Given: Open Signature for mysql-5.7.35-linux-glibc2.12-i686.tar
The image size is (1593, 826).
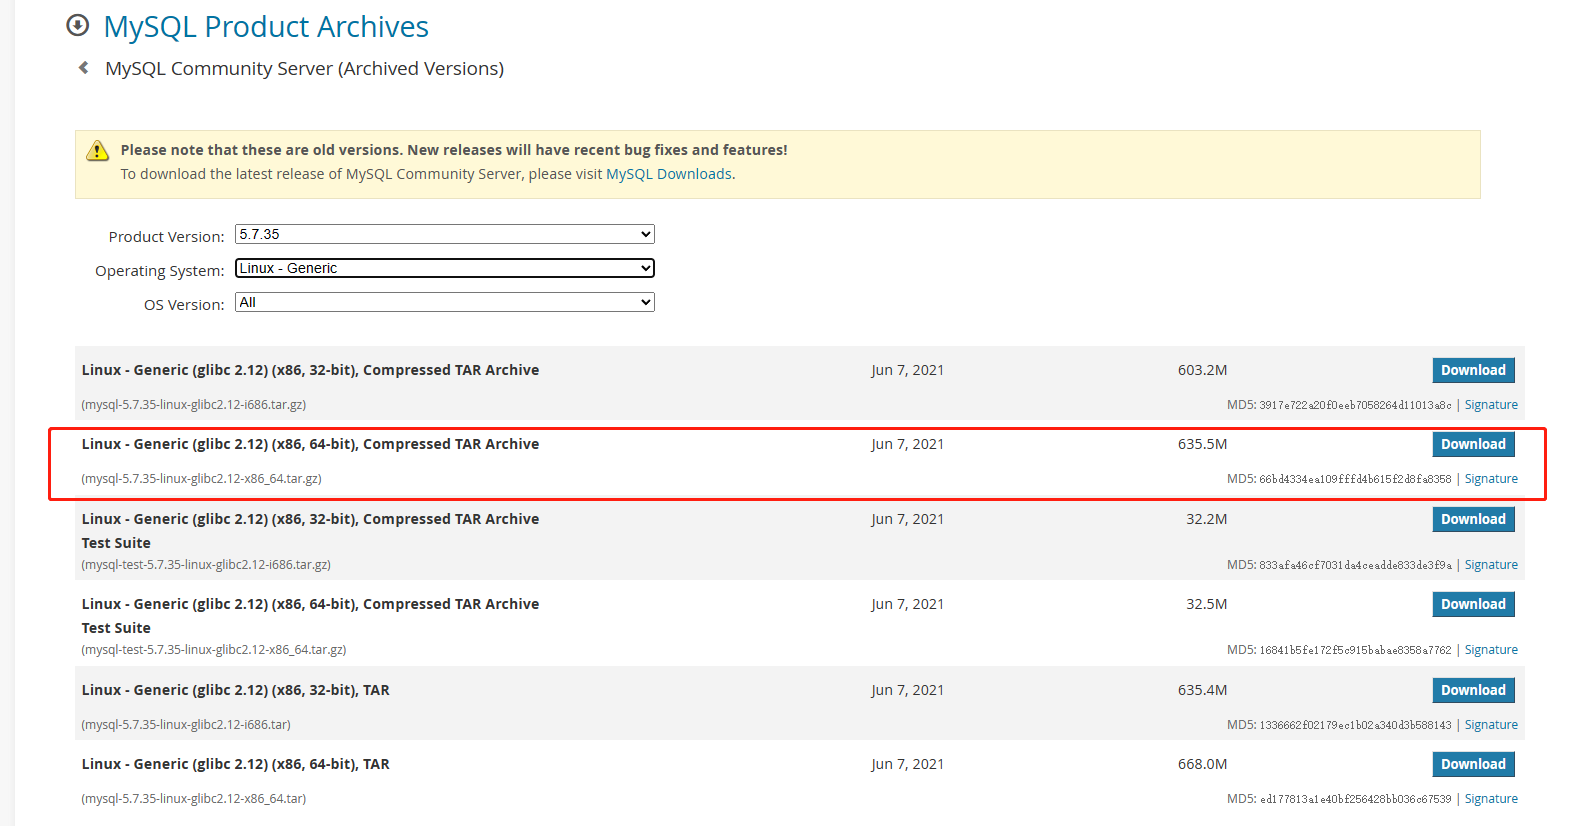Looking at the screenshot, I should click(x=1491, y=725).
